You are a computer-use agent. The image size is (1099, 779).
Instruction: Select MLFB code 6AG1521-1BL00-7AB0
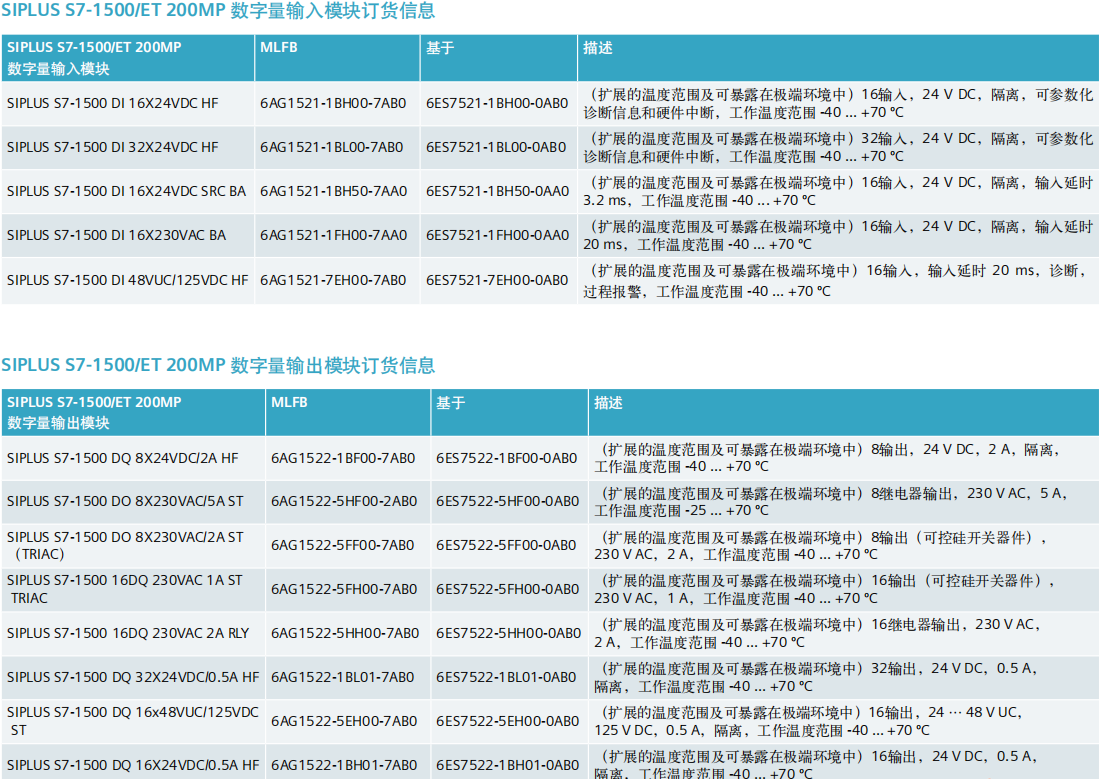click(332, 147)
